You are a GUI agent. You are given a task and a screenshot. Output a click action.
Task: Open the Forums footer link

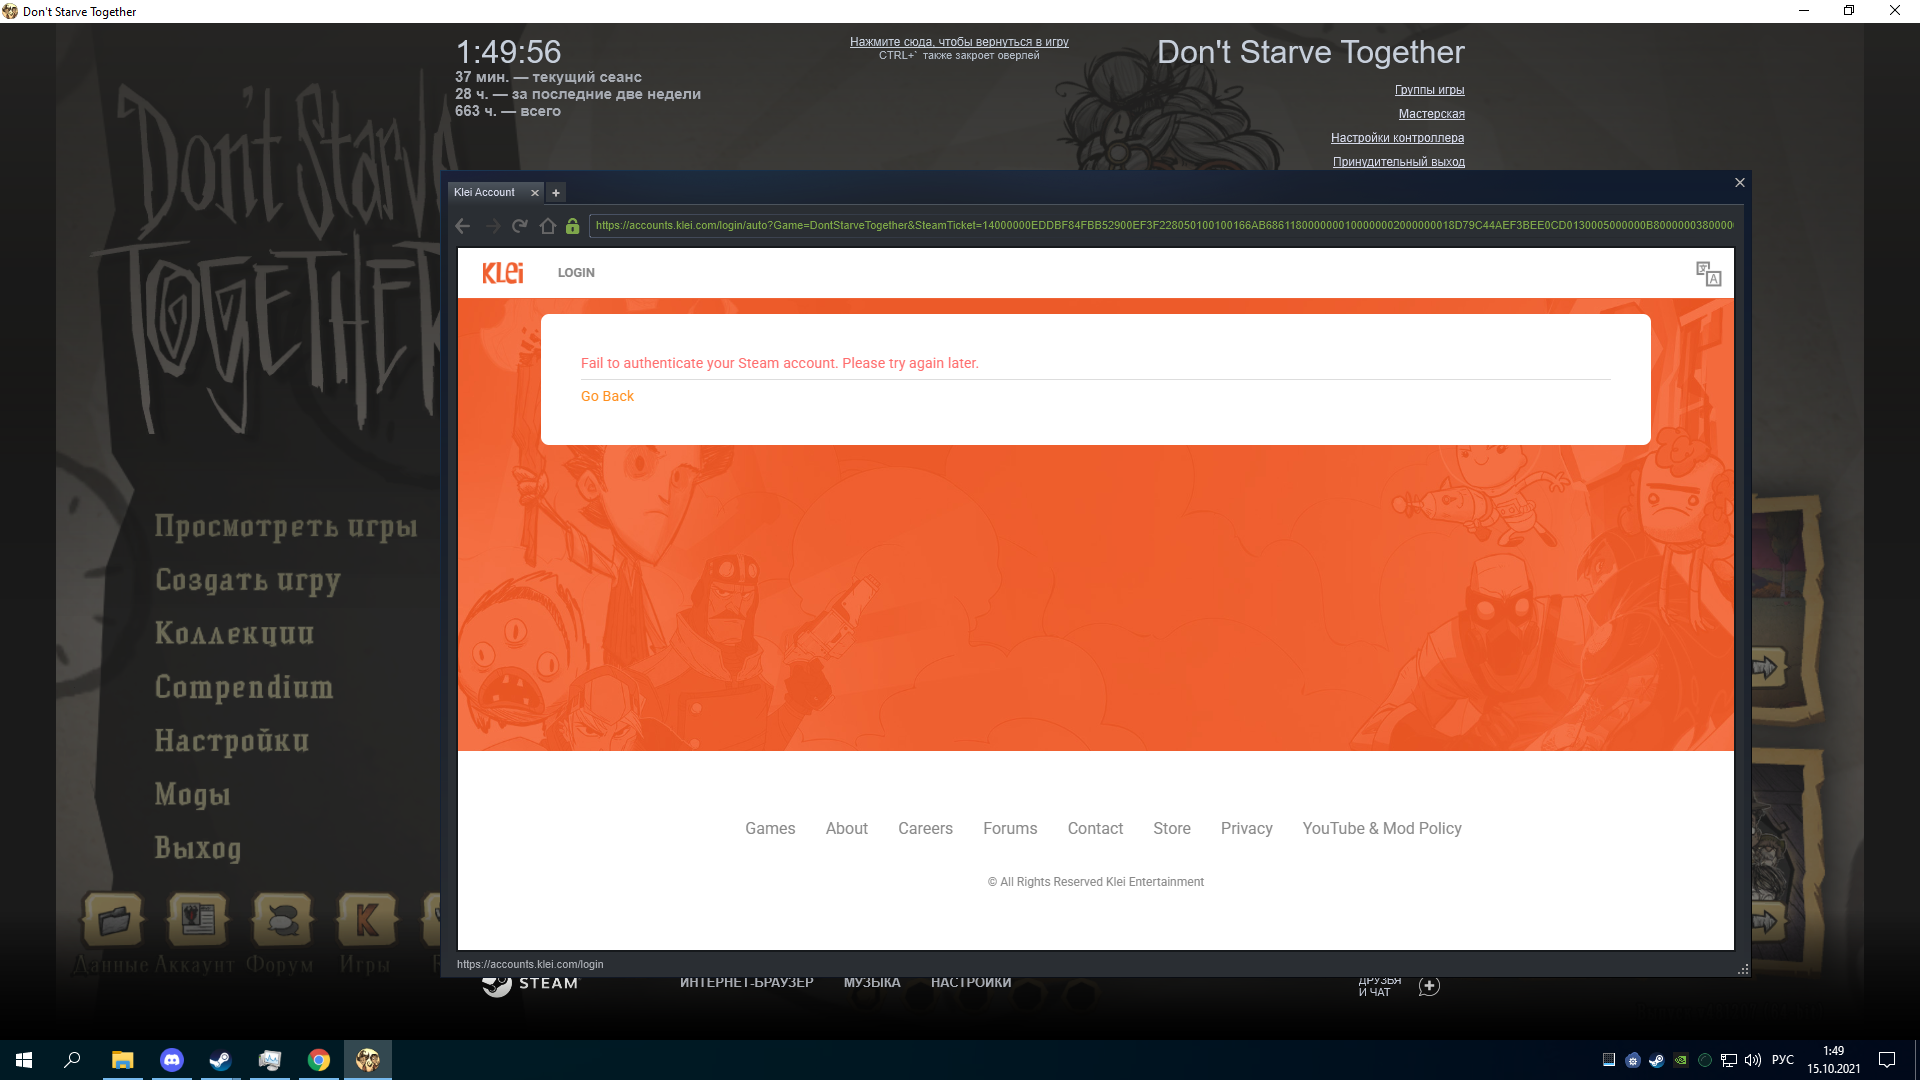(1010, 828)
